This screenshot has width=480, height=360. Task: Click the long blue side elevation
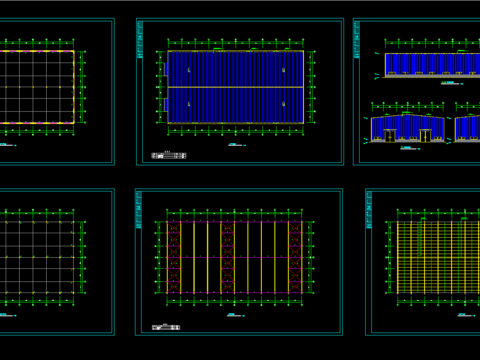432,65
